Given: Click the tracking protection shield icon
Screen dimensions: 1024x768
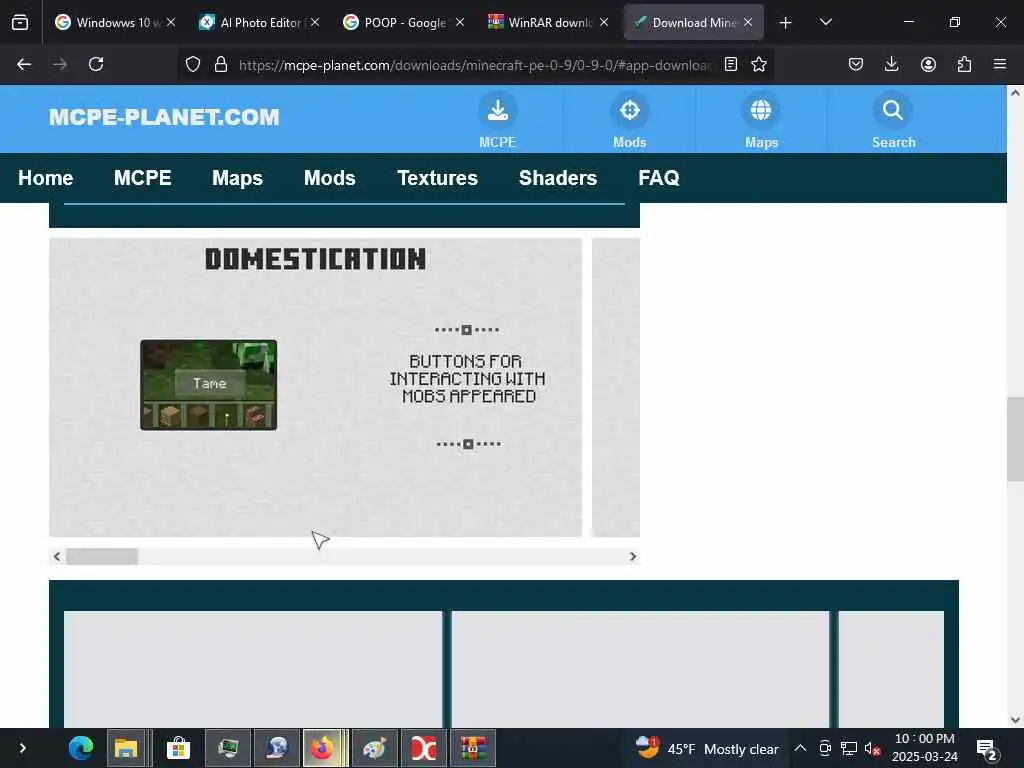Looking at the screenshot, I should click(x=193, y=64).
